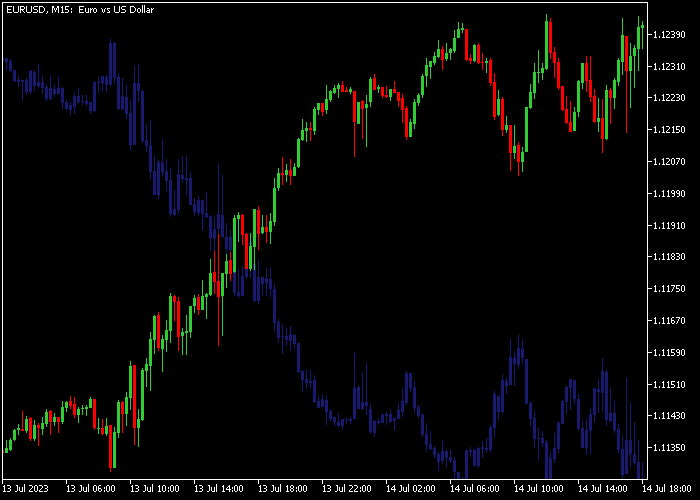Click the 13 Jul 18:00 time label

coord(283,488)
